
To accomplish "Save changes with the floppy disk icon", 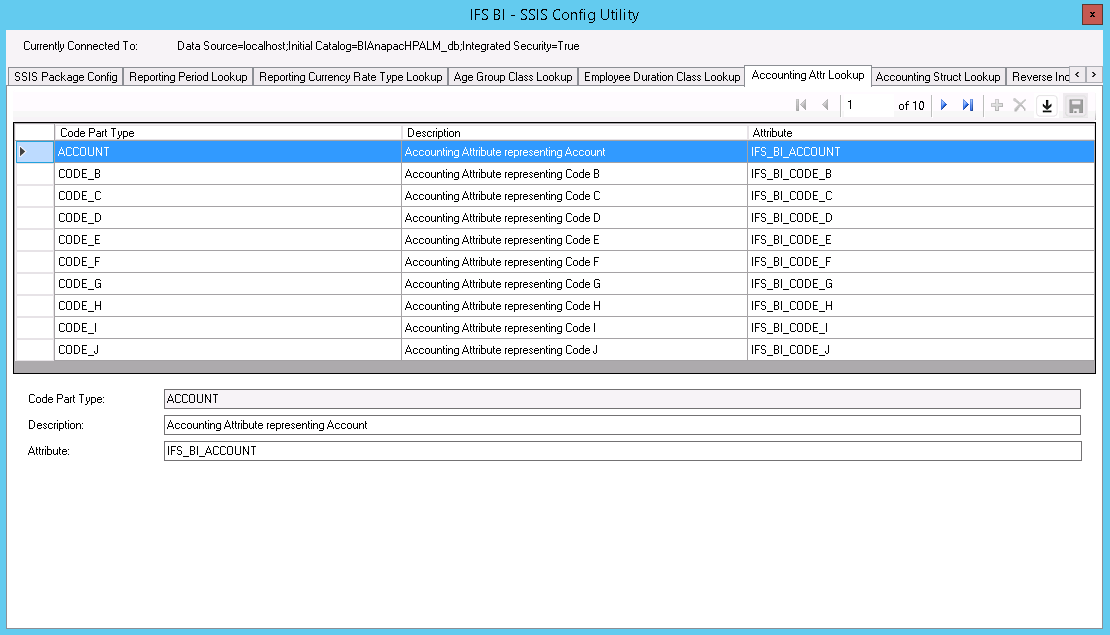I will point(1075,105).
